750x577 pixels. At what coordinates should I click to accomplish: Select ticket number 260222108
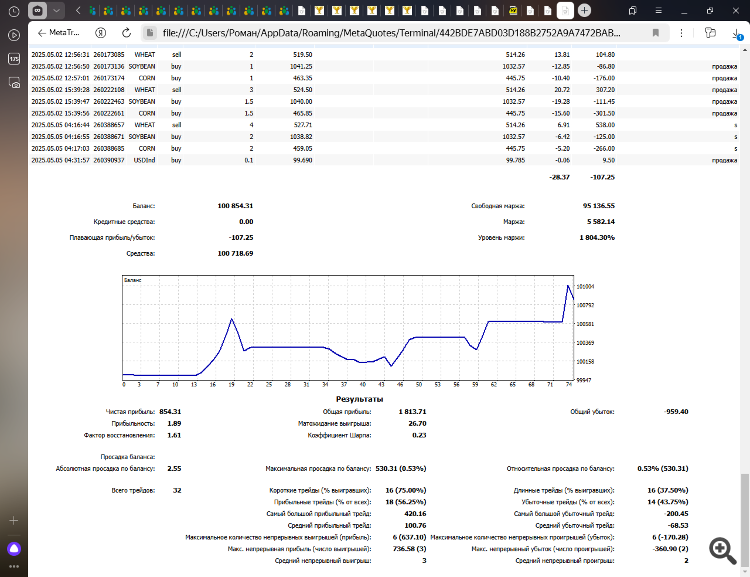pyautogui.click(x=109, y=89)
